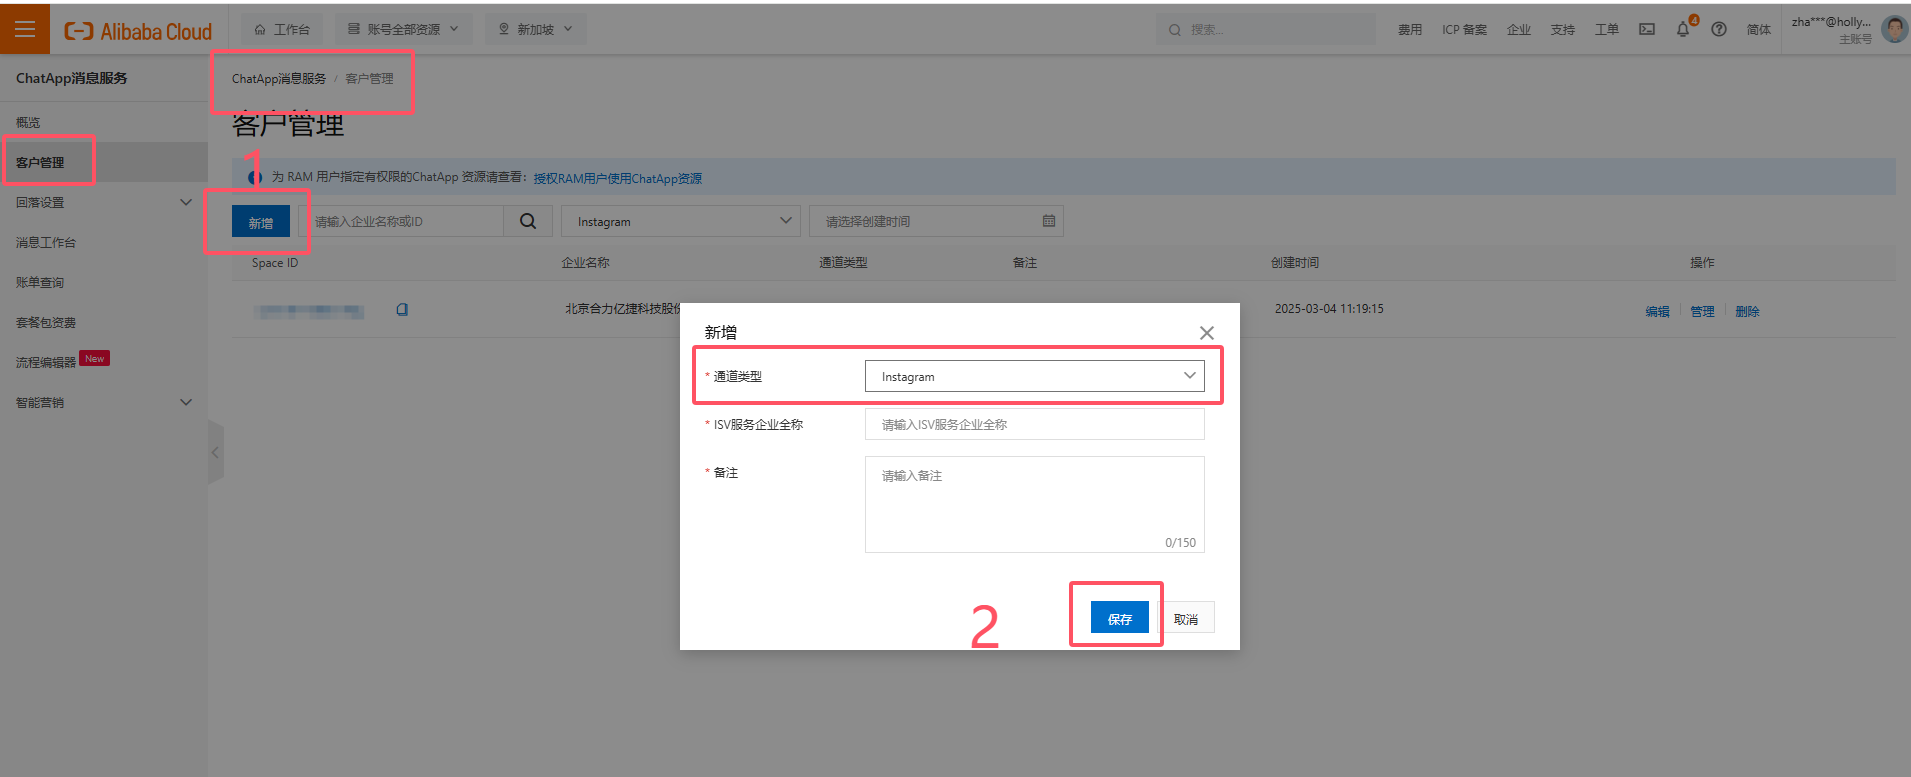The width and height of the screenshot is (1911, 777).
Task: Click the Alibaba Cloud logo
Action: (138, 31)
